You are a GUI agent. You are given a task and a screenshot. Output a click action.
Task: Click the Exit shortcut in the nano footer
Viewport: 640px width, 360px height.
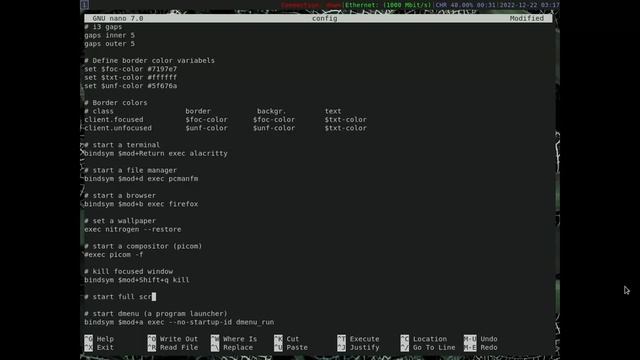point(99,348)
